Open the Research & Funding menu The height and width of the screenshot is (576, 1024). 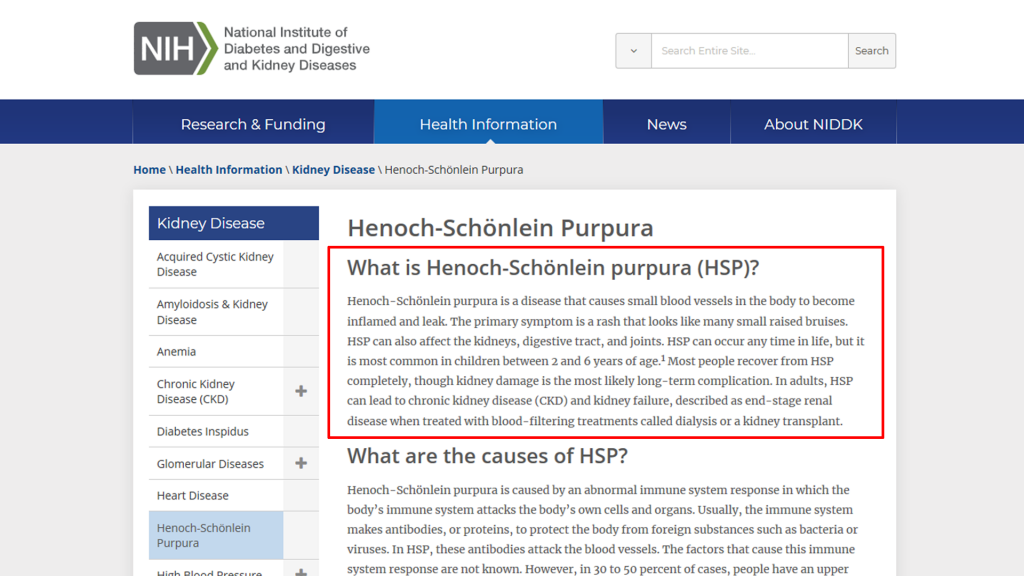coord(253,124)
